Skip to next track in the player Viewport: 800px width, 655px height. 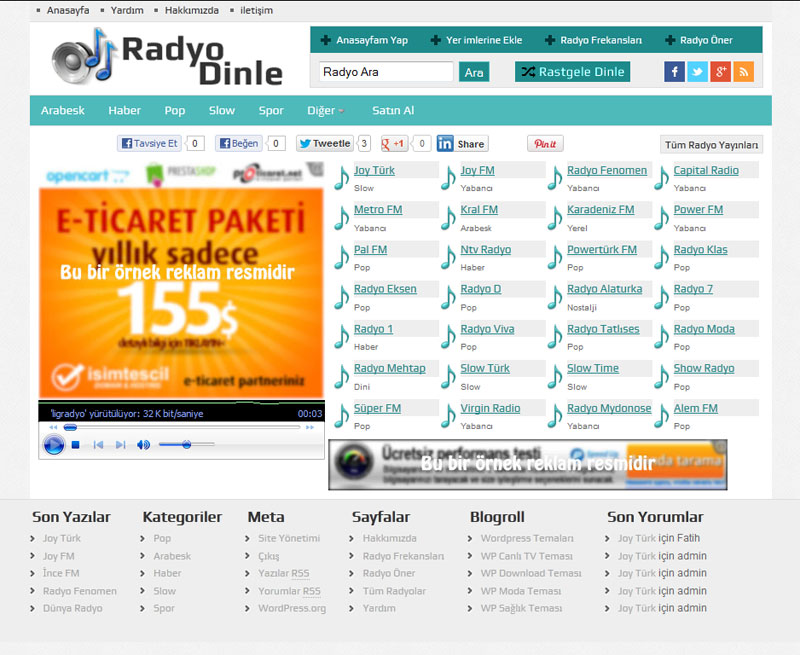(120, 445)
